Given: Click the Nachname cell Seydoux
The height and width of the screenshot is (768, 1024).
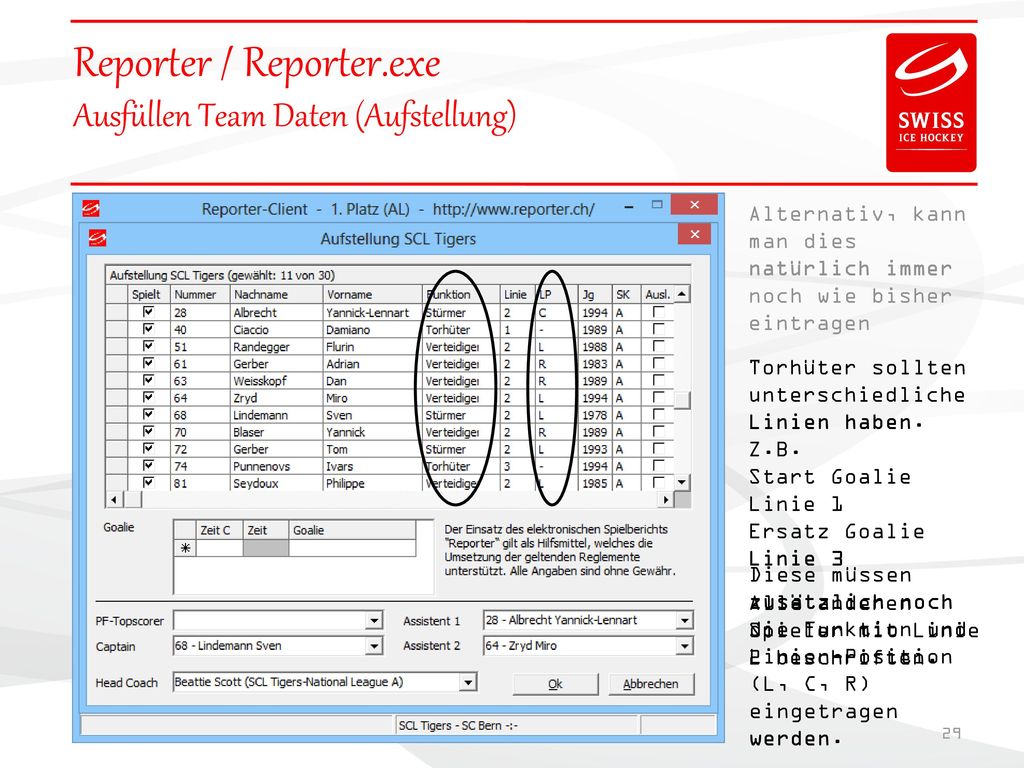Looking at the screenshot, I should click(x=276, y=483).
